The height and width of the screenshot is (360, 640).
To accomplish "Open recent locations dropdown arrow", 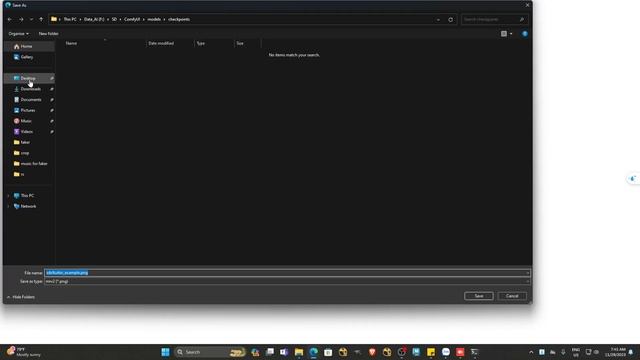I will coord(31,19).
